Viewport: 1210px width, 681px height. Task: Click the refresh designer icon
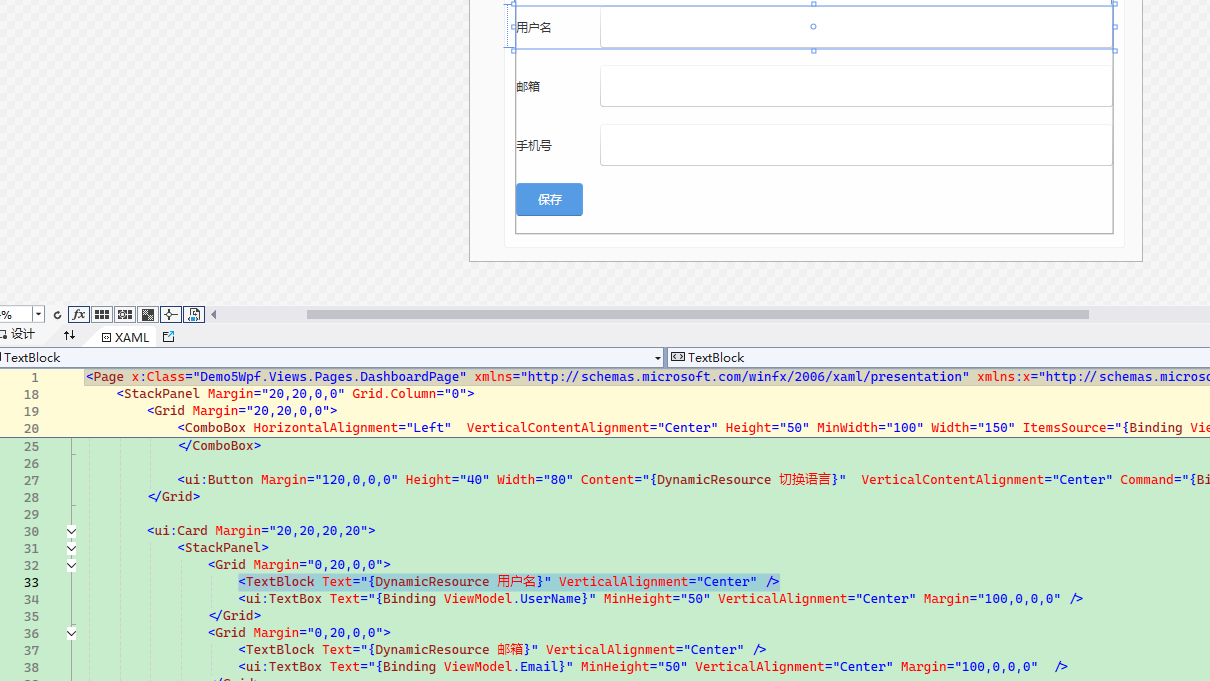click(x=57, y=315)
